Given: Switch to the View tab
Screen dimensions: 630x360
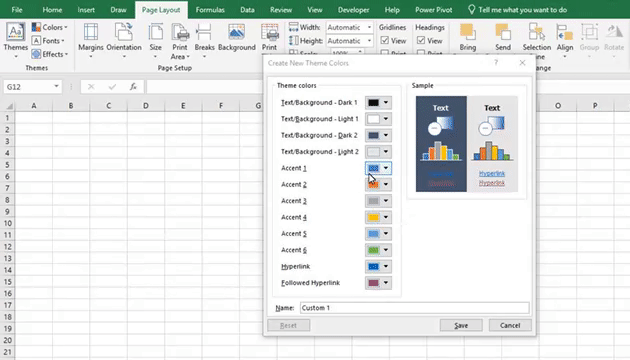Looking at the screenshot, I should coord(315,10).
